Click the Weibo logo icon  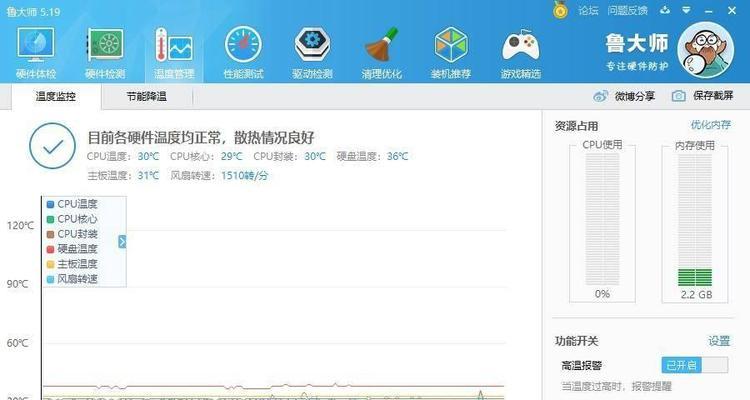600,96
